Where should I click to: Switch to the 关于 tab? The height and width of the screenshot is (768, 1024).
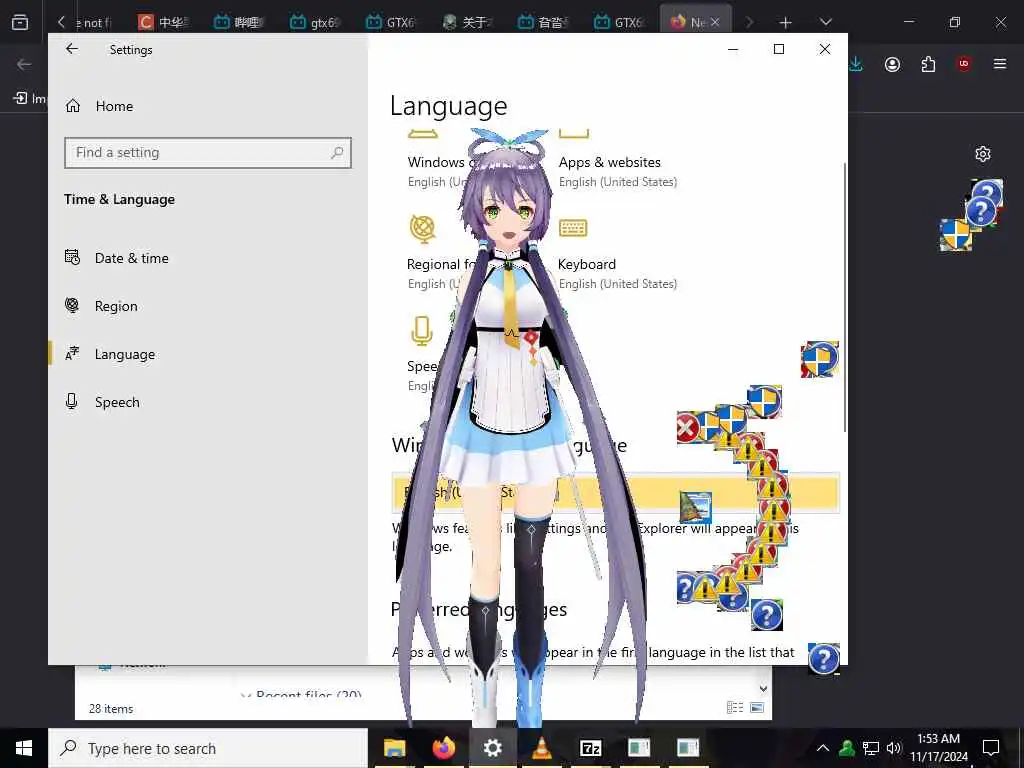point(468,22)
